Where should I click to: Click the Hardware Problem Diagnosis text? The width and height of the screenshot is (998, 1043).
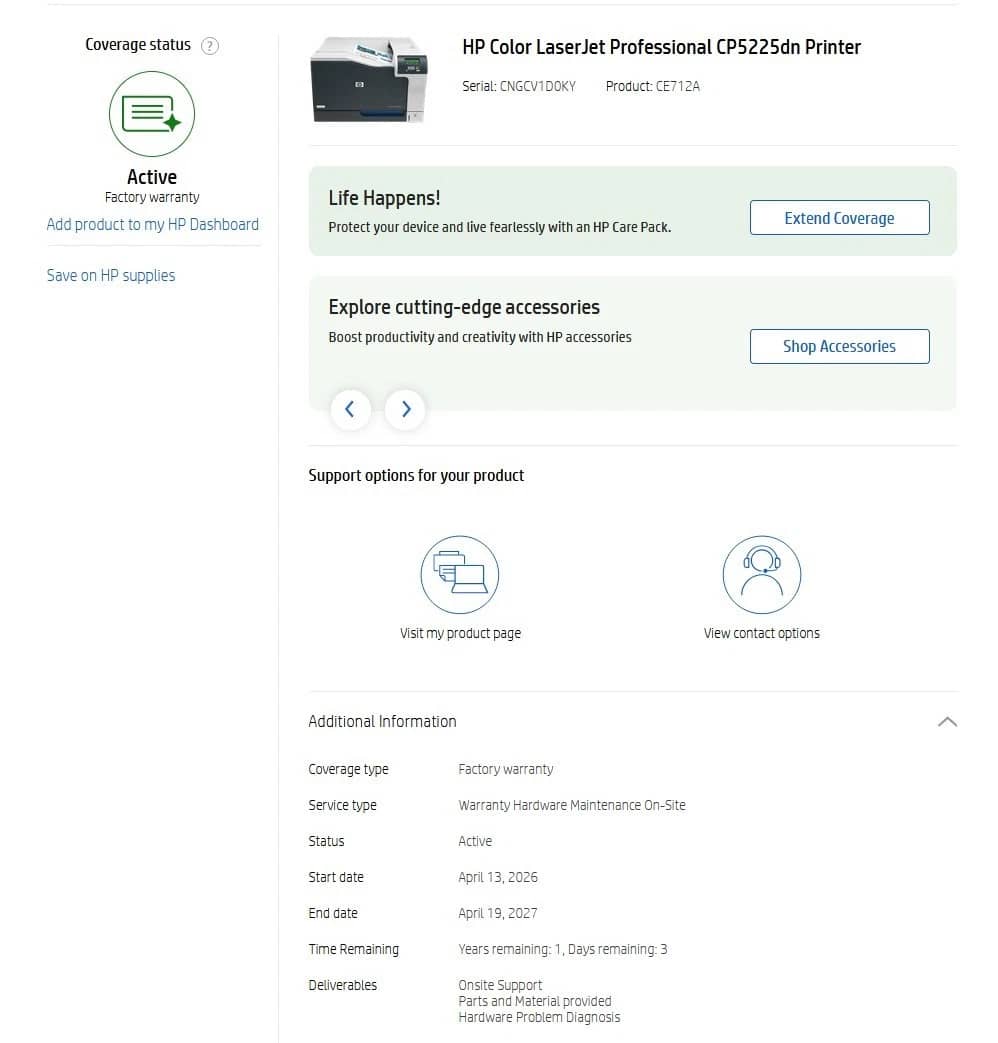coord(539,1017)
